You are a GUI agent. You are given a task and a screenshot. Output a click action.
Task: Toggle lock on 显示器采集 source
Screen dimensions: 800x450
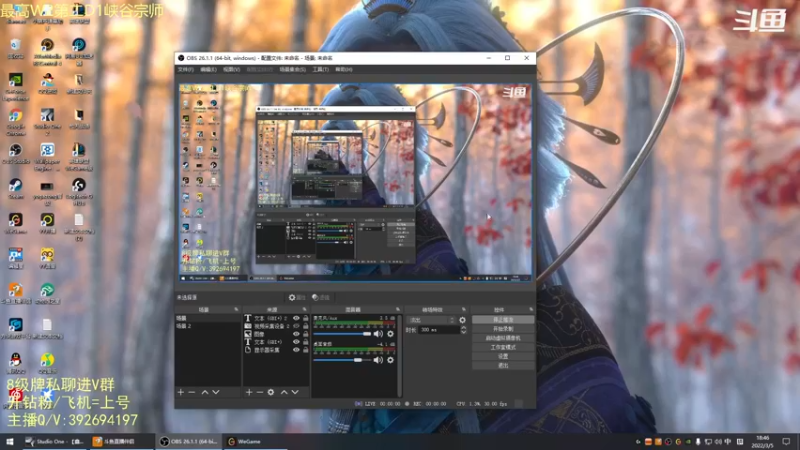tap(306, 350)
